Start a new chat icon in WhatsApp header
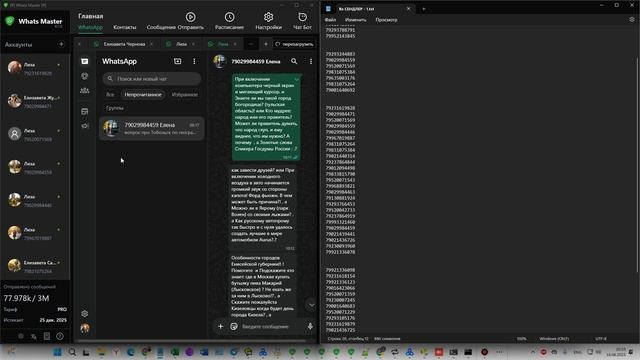640x360 pixels. (178, 61)
